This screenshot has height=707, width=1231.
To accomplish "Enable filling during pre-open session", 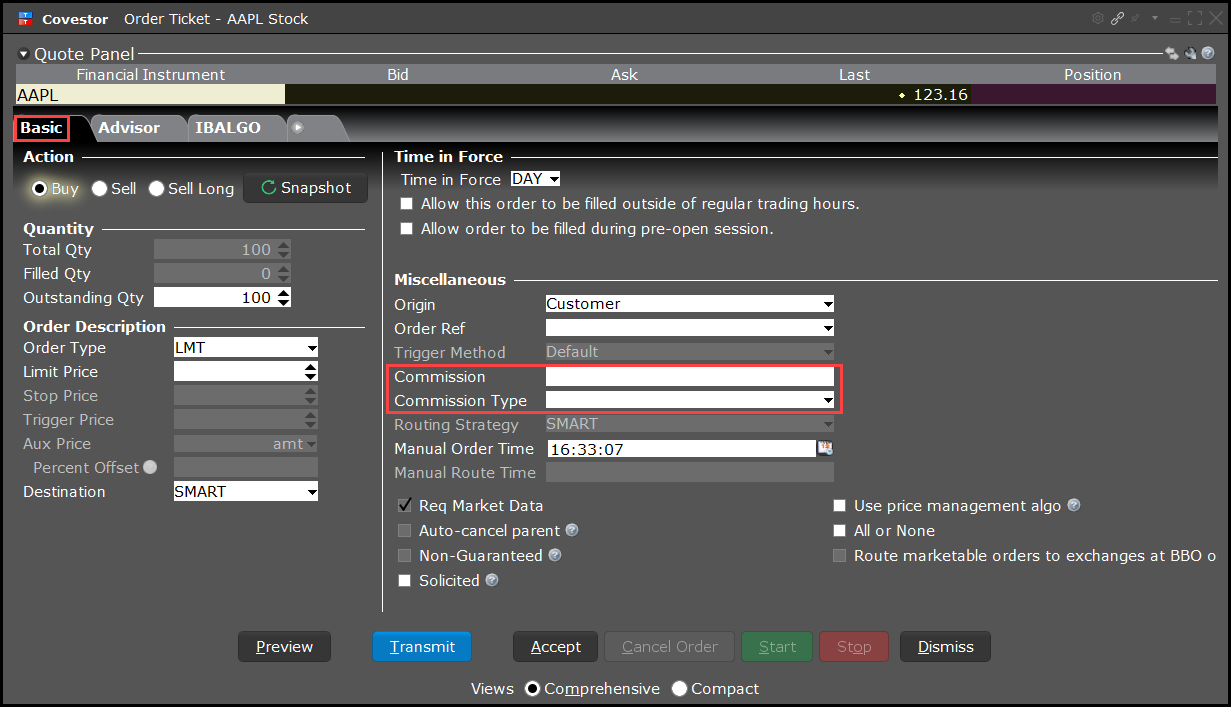I will click(x=406, y=229).
